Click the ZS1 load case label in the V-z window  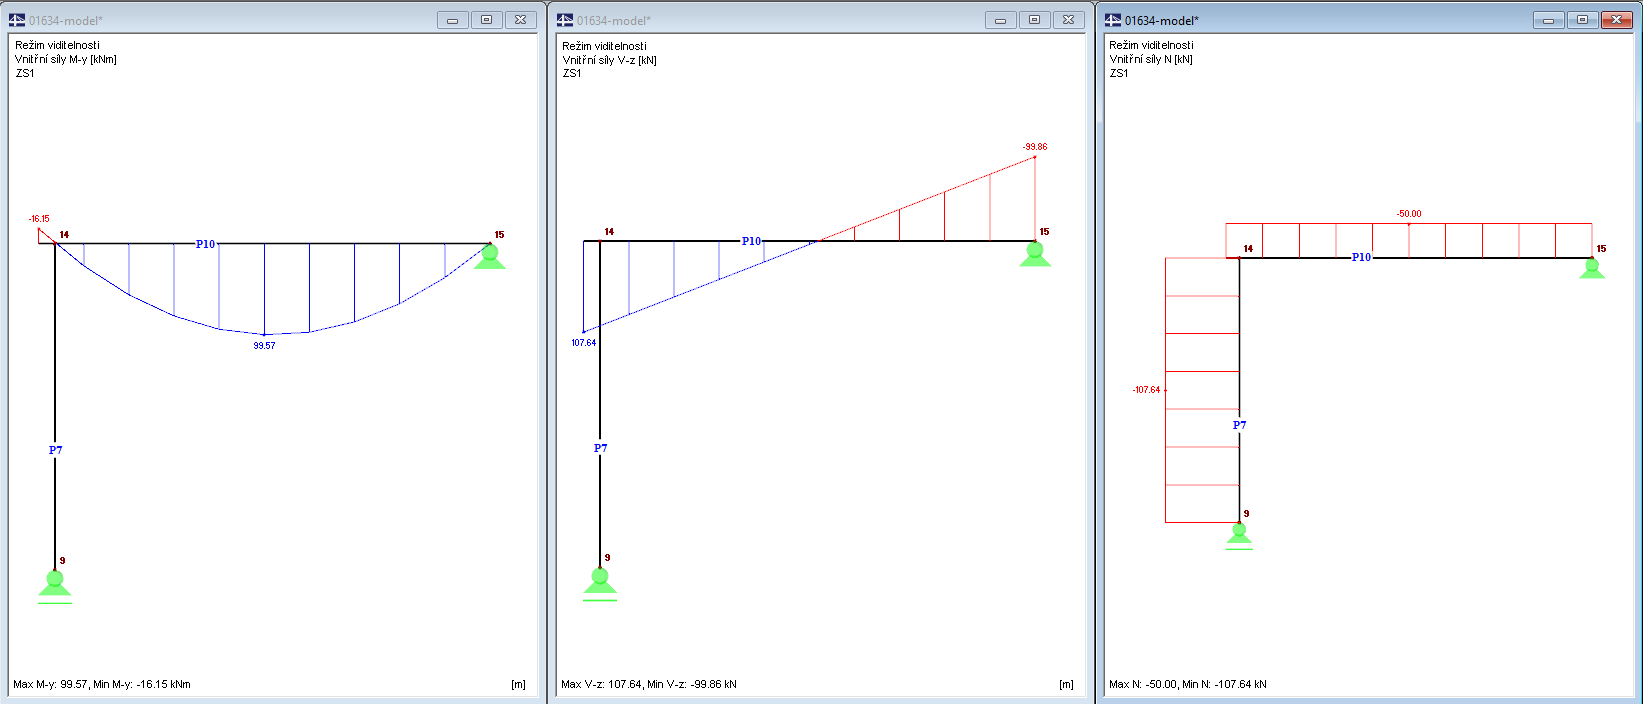[572, 73]
